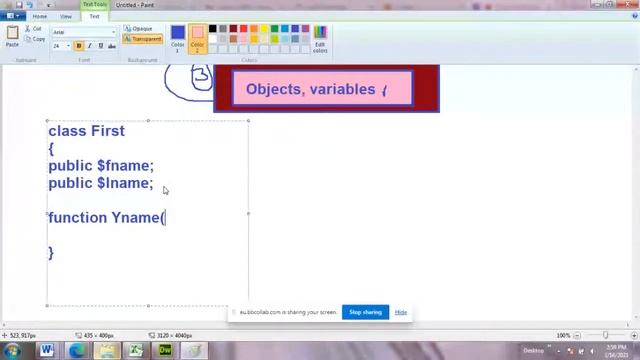The image size is (640, 360).
Task: Open Excel from taskbar
Action: pos(136,350)
